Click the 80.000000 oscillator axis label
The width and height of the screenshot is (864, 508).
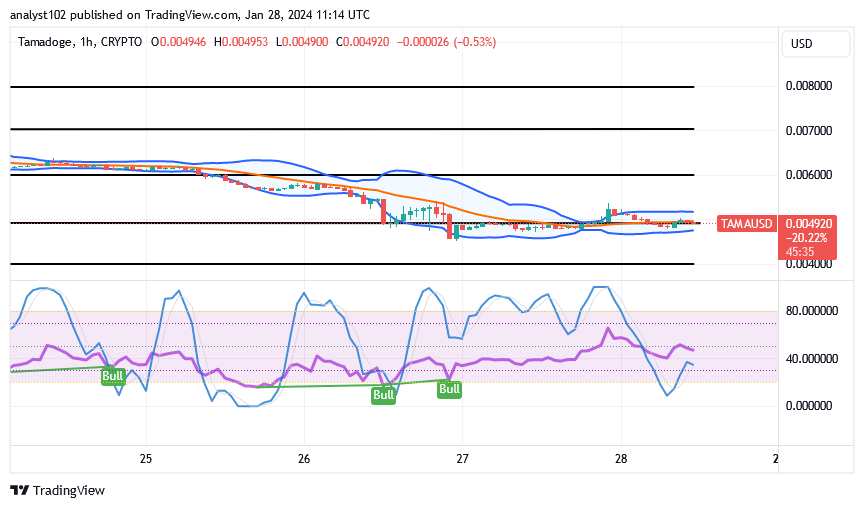812,311
